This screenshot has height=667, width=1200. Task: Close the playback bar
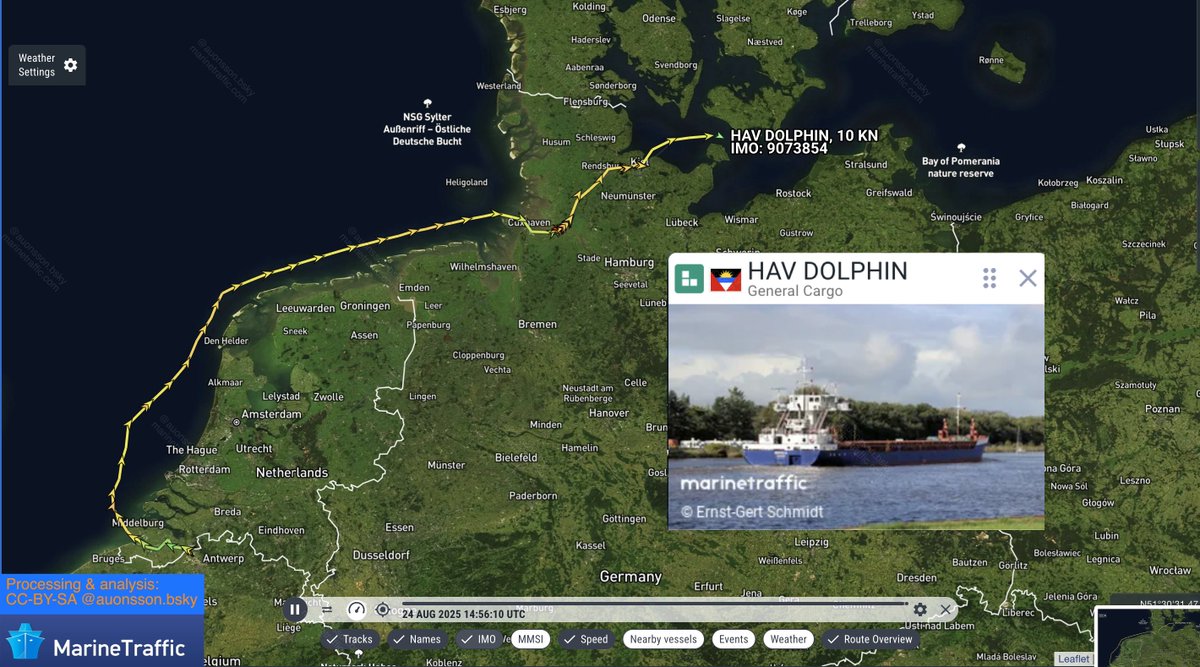945,609
